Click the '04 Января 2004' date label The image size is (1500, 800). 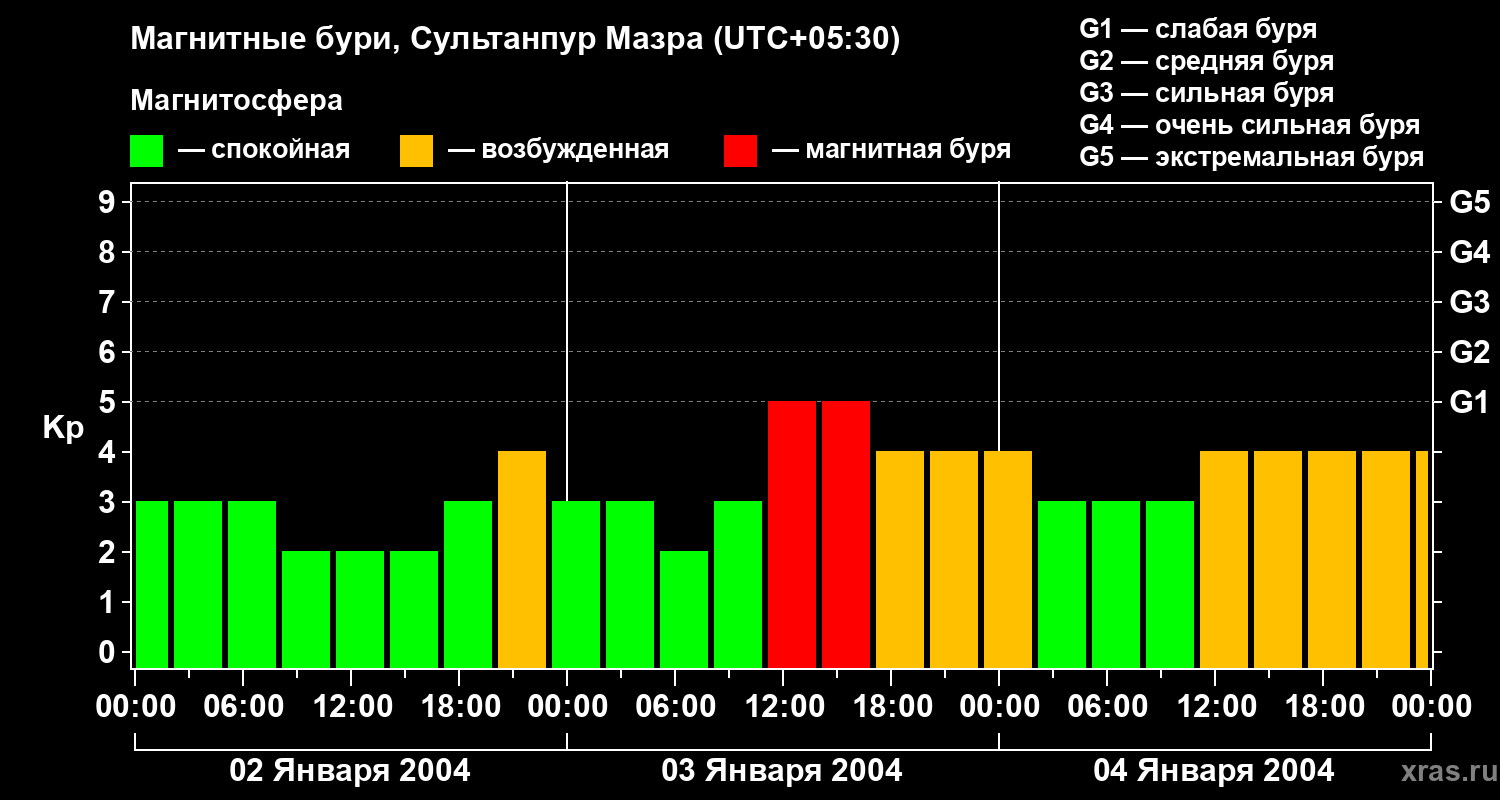[1214, 771]
